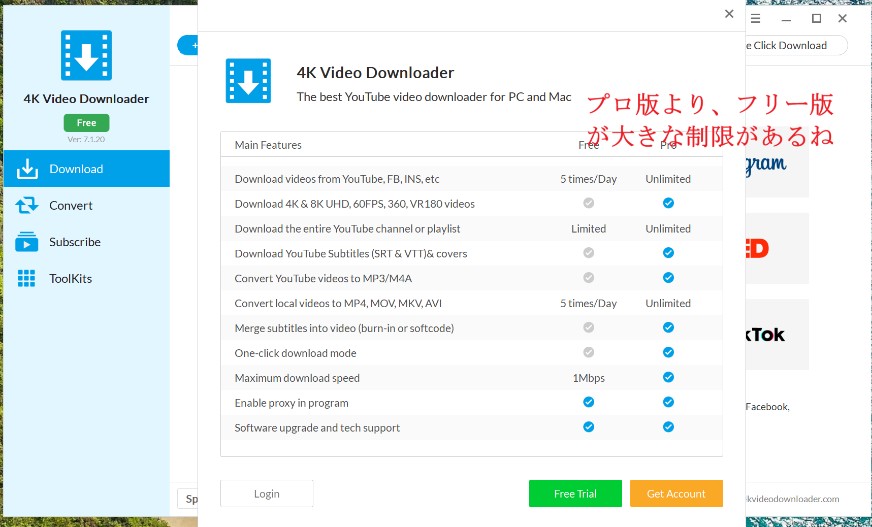Click 'Software upgrade and tech support' label
Viewport: 872px width, 527px height.
coord(317,428)
